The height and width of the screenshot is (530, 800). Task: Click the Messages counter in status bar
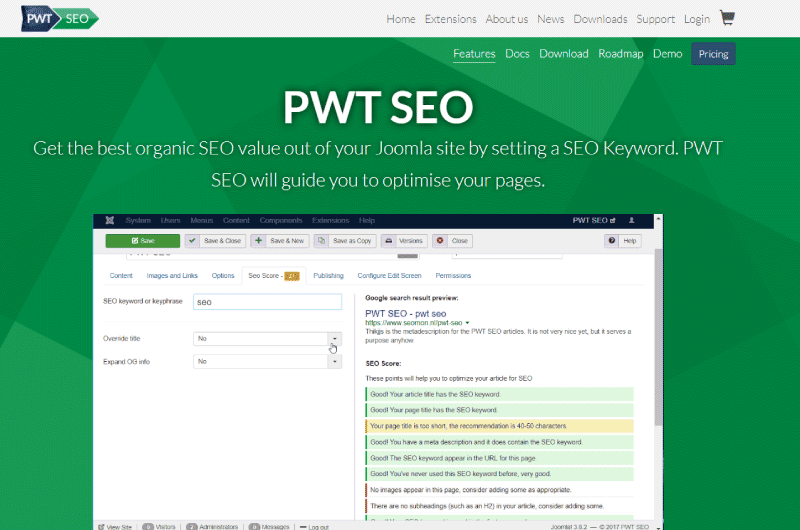coord(269,526)
